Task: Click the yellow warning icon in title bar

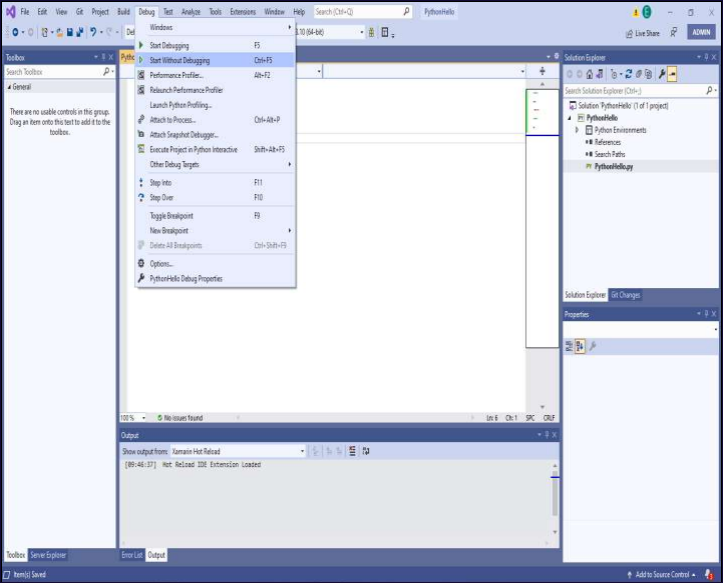Action: (635, 12)
